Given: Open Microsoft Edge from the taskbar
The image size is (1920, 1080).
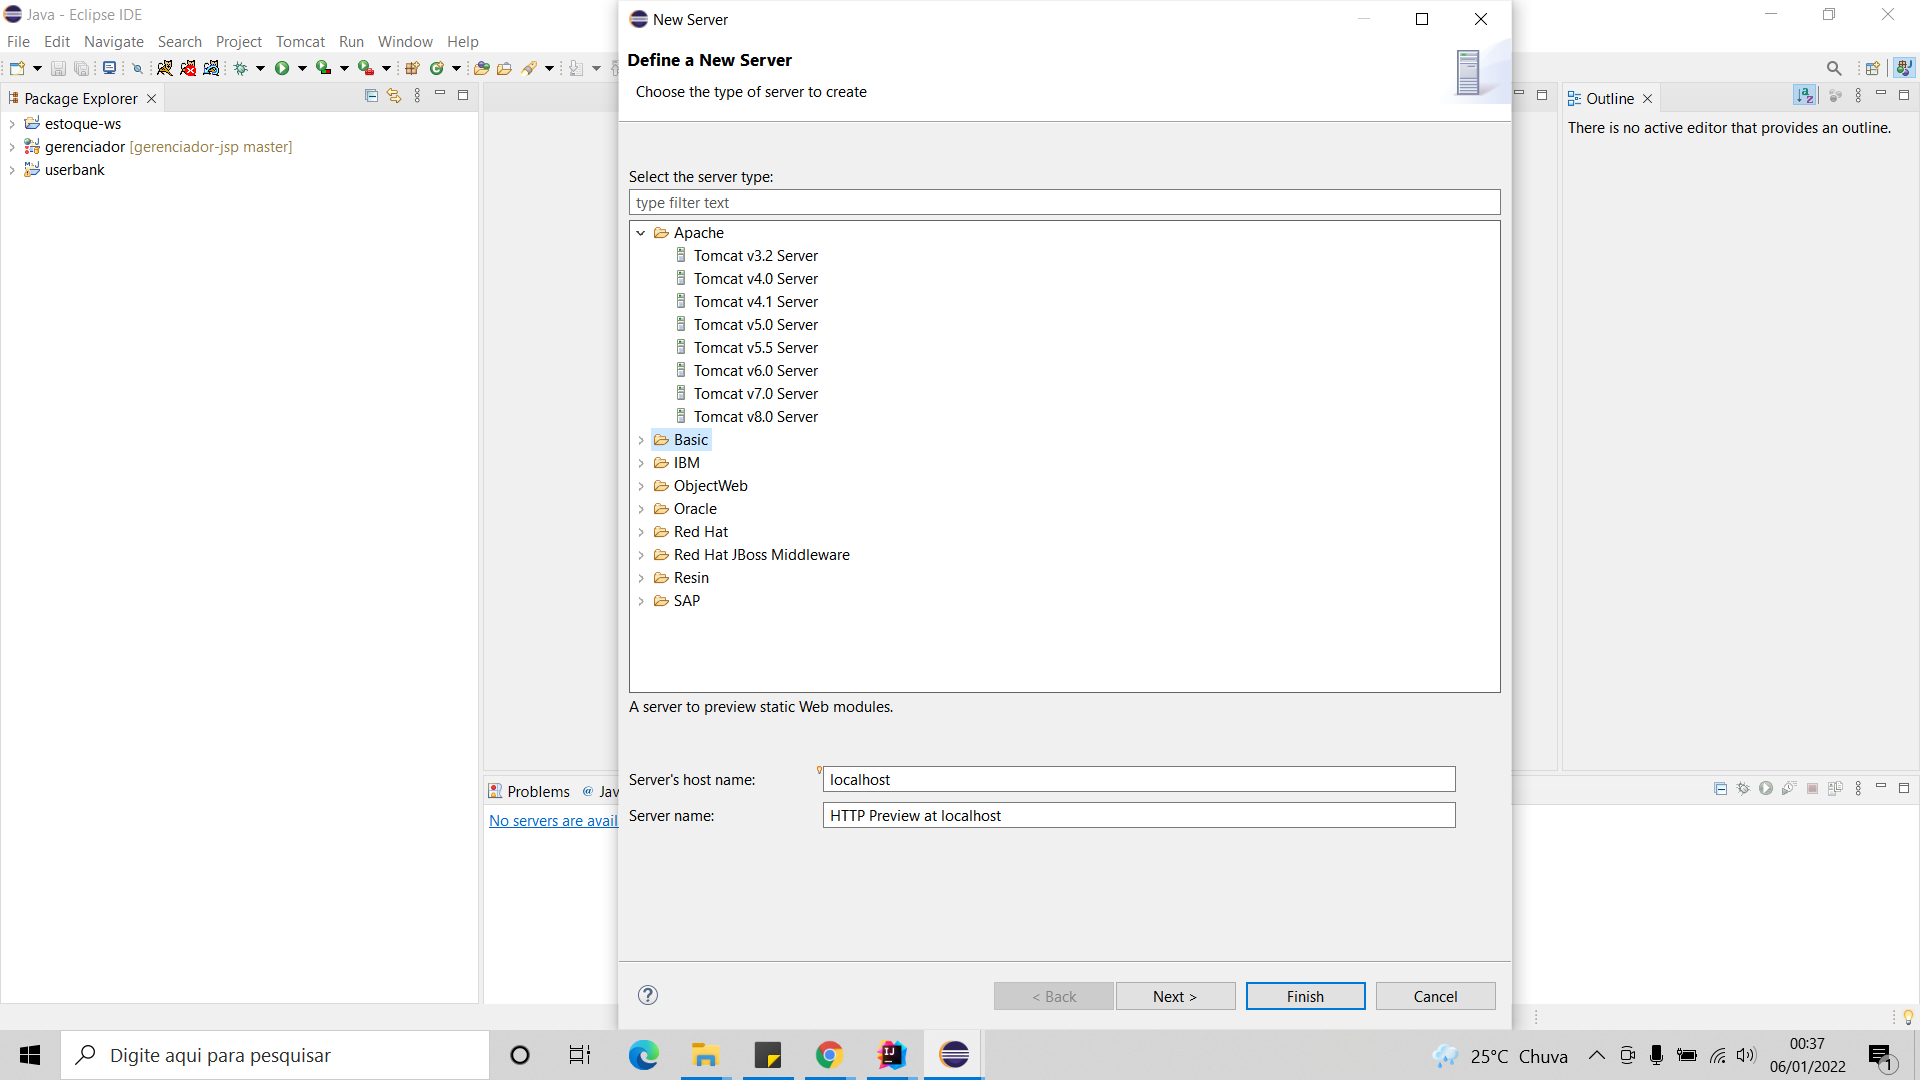Looking at the screenshot, I should (x=643, y=1055).
